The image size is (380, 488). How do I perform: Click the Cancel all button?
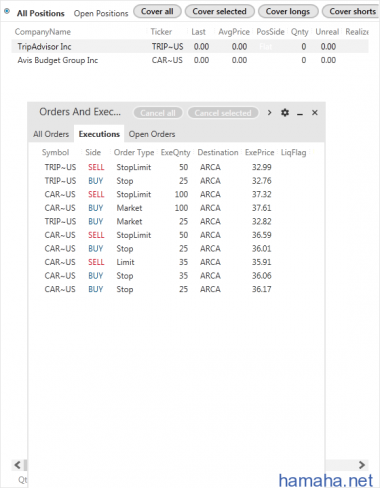[158, 113]
